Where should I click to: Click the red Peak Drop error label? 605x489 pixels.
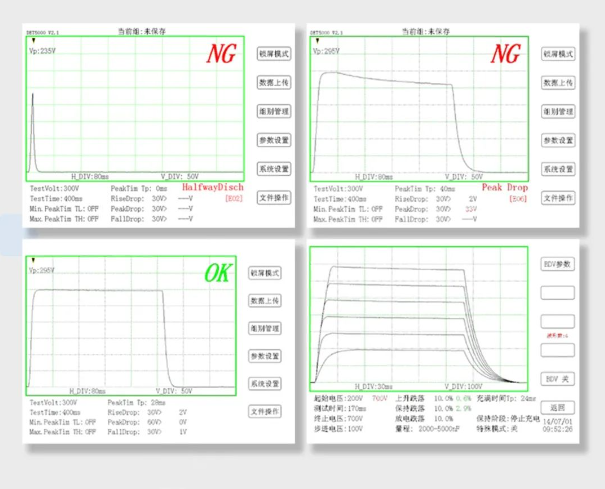tap(504, 187)
